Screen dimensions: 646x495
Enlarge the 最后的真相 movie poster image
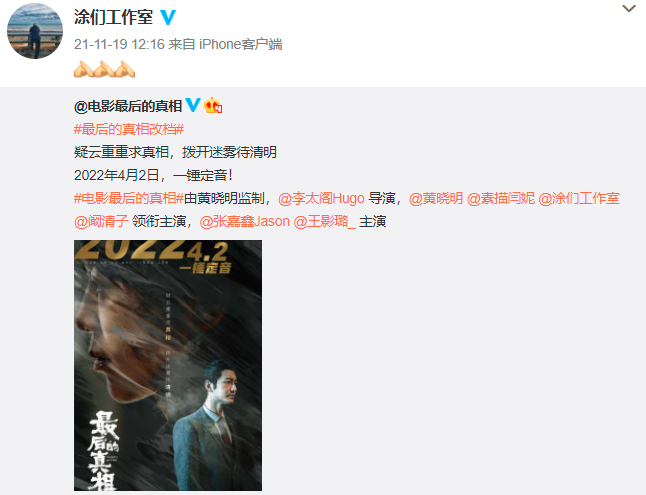point(168,365)
